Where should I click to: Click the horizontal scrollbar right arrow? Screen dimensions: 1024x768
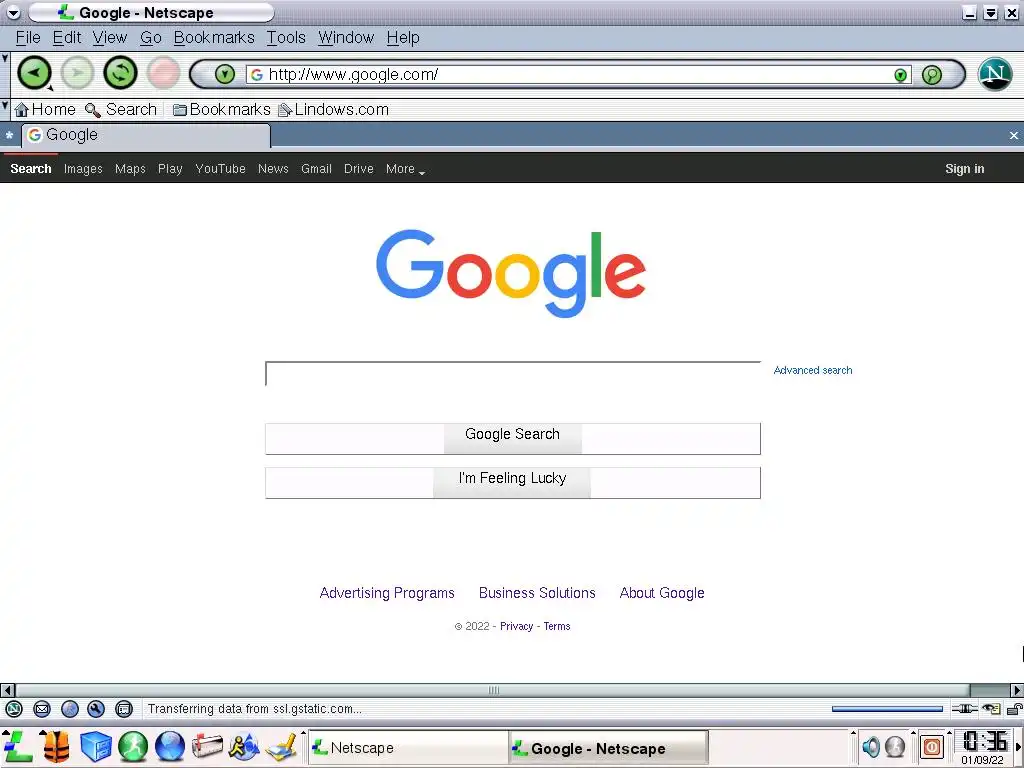tap(1017, 690)
